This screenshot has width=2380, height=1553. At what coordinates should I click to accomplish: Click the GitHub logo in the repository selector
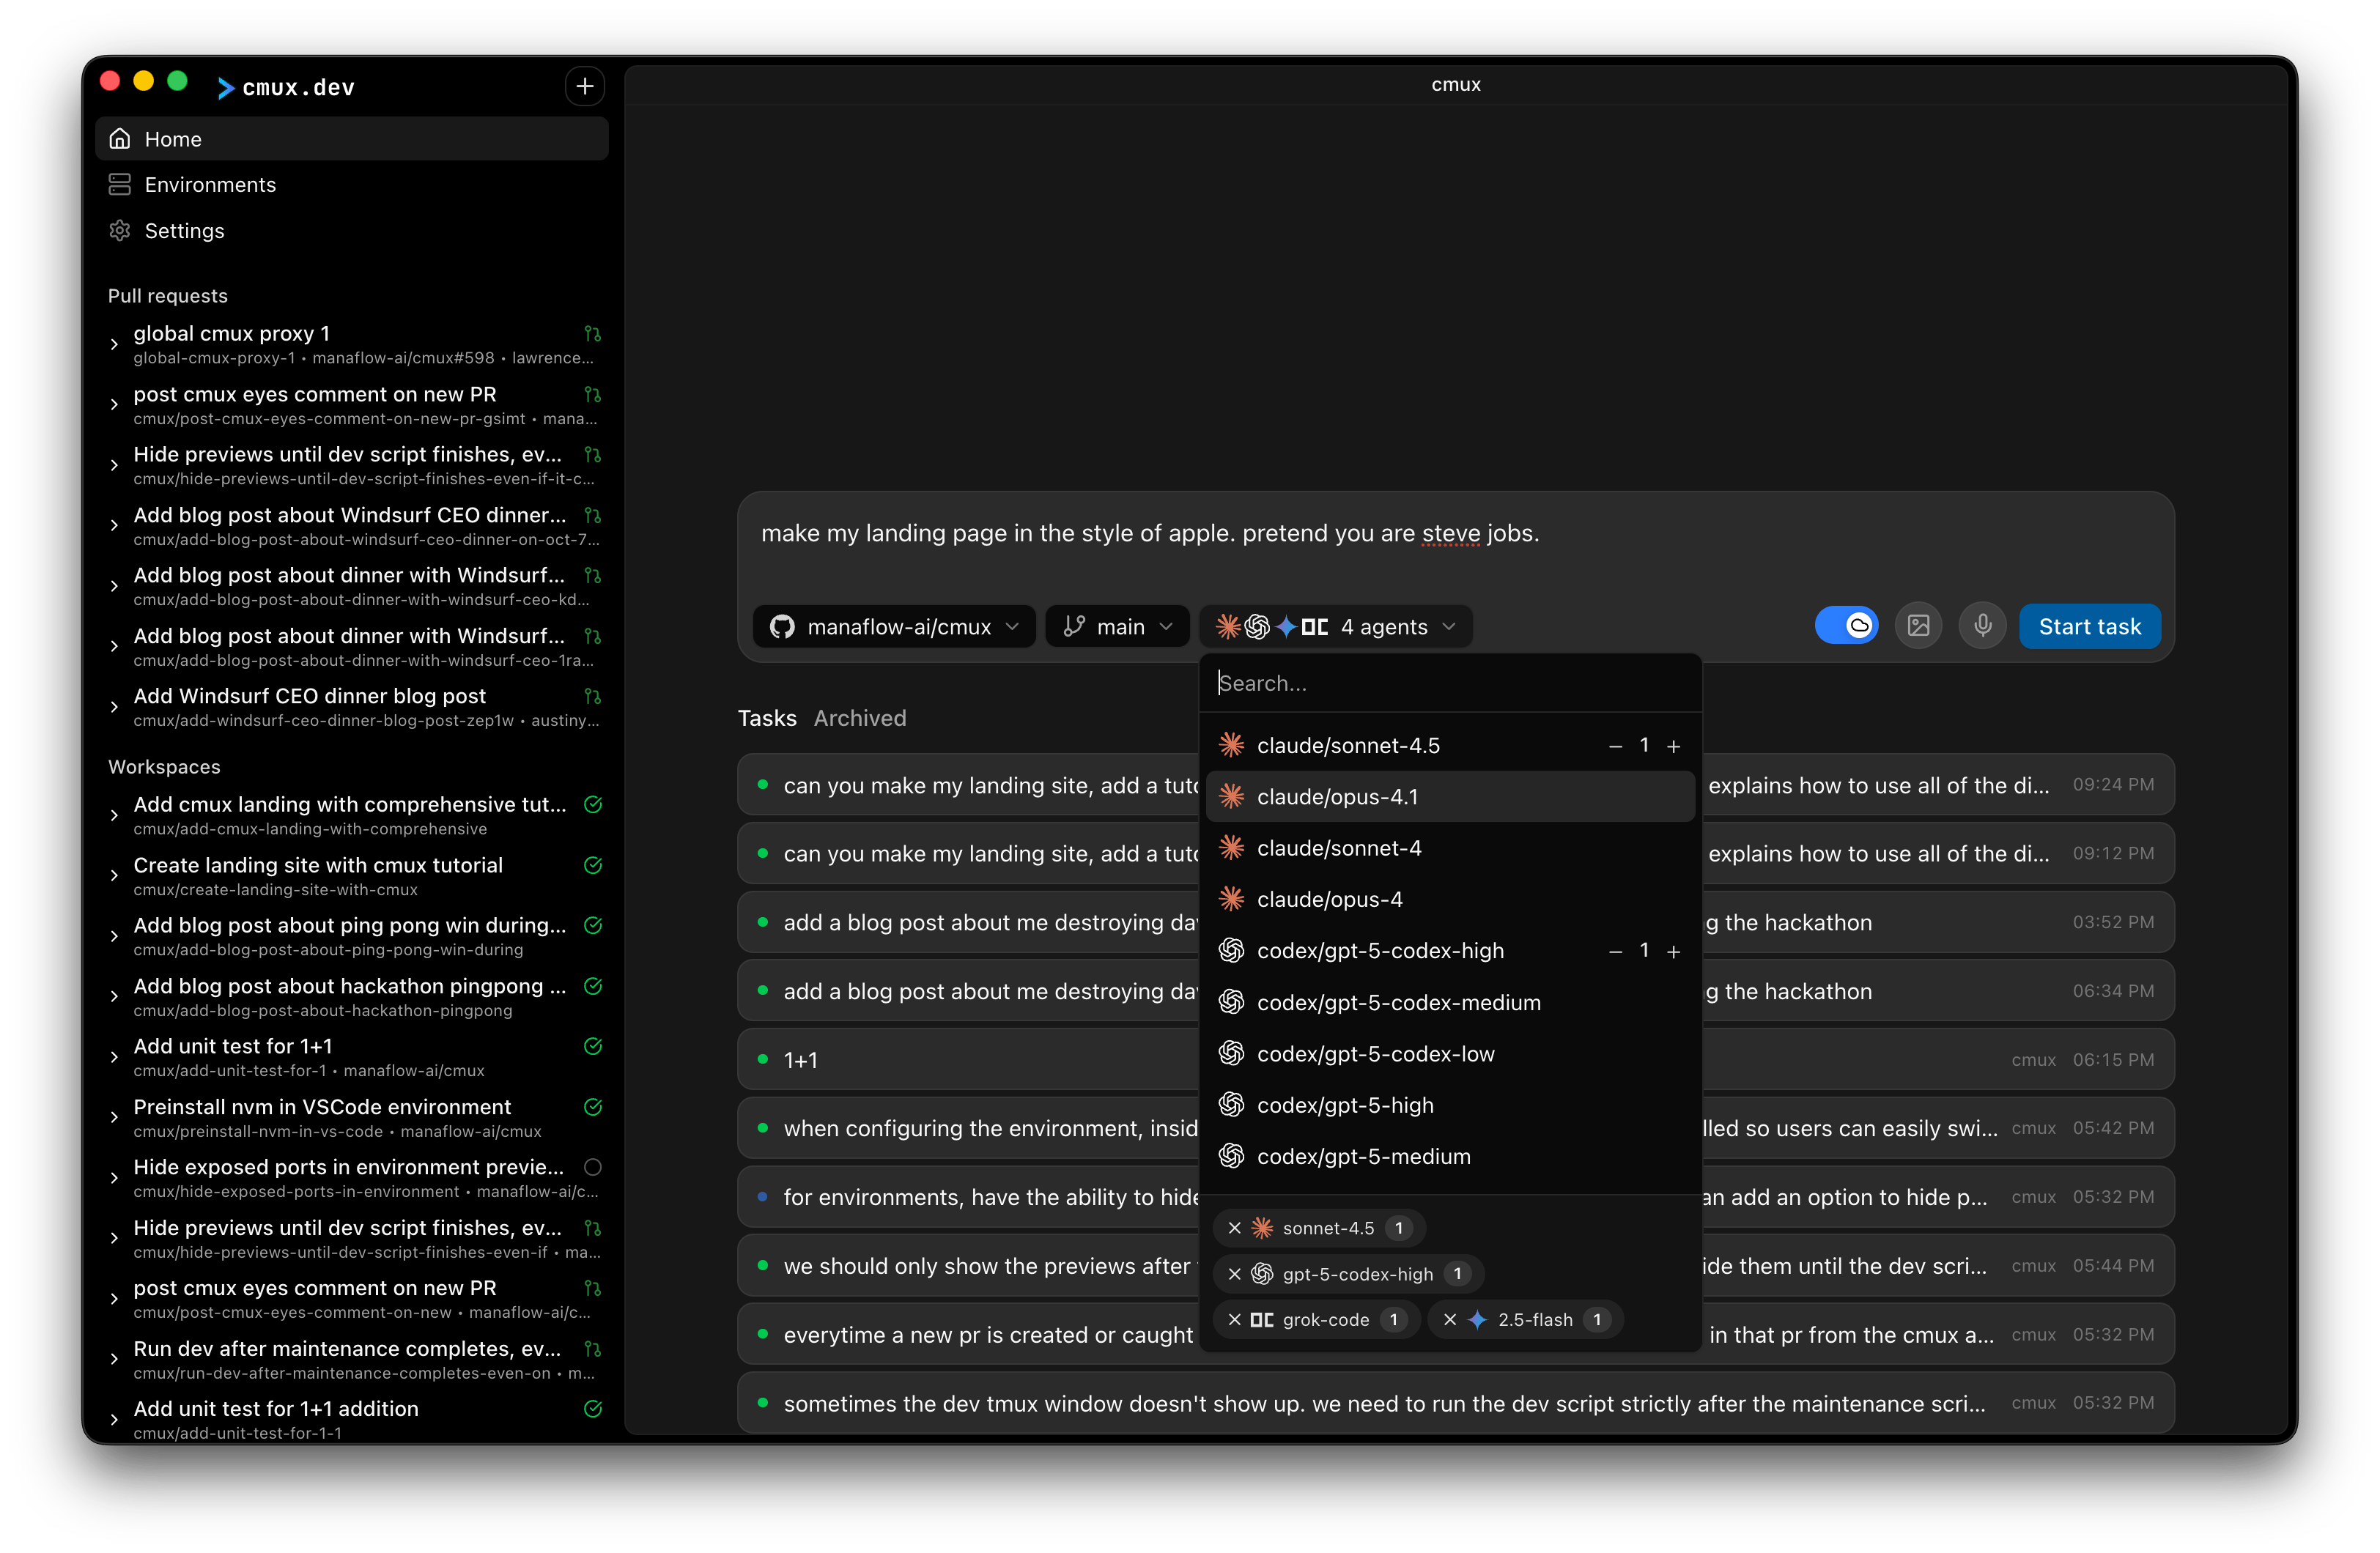pyautogui.click(x=783, y=626)
